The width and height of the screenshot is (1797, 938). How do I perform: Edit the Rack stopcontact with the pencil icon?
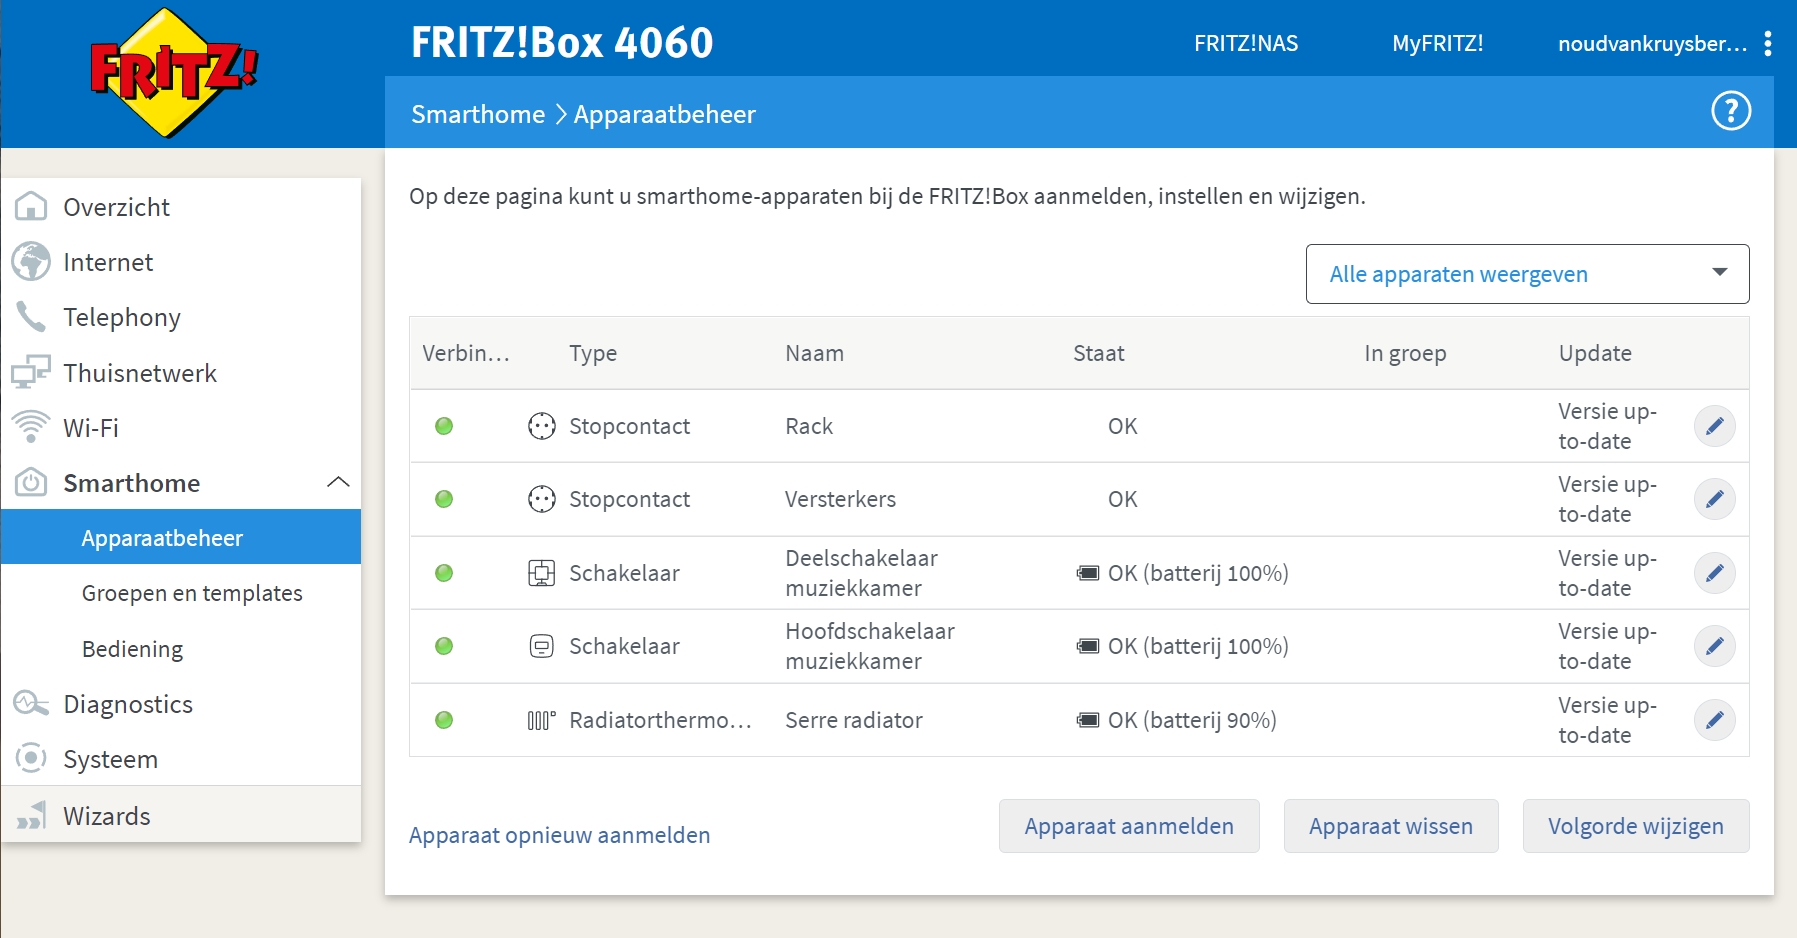point(1716,426)
